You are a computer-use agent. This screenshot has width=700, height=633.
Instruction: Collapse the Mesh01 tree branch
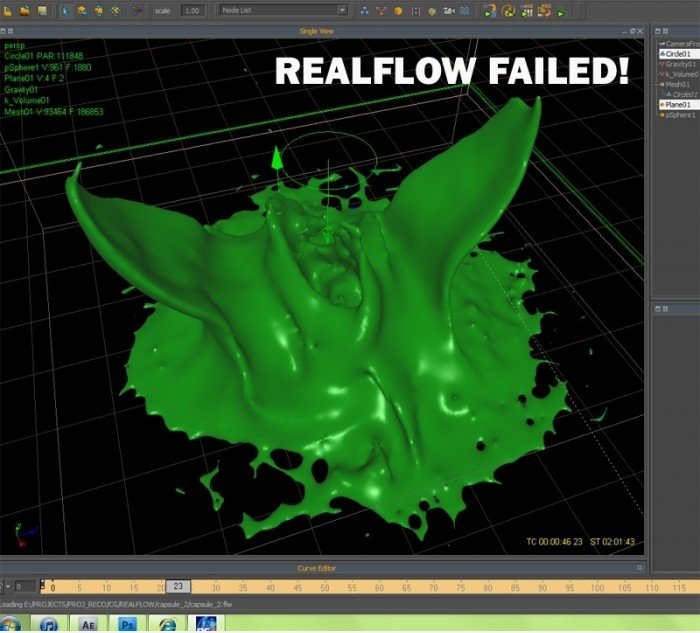[657, 84]
